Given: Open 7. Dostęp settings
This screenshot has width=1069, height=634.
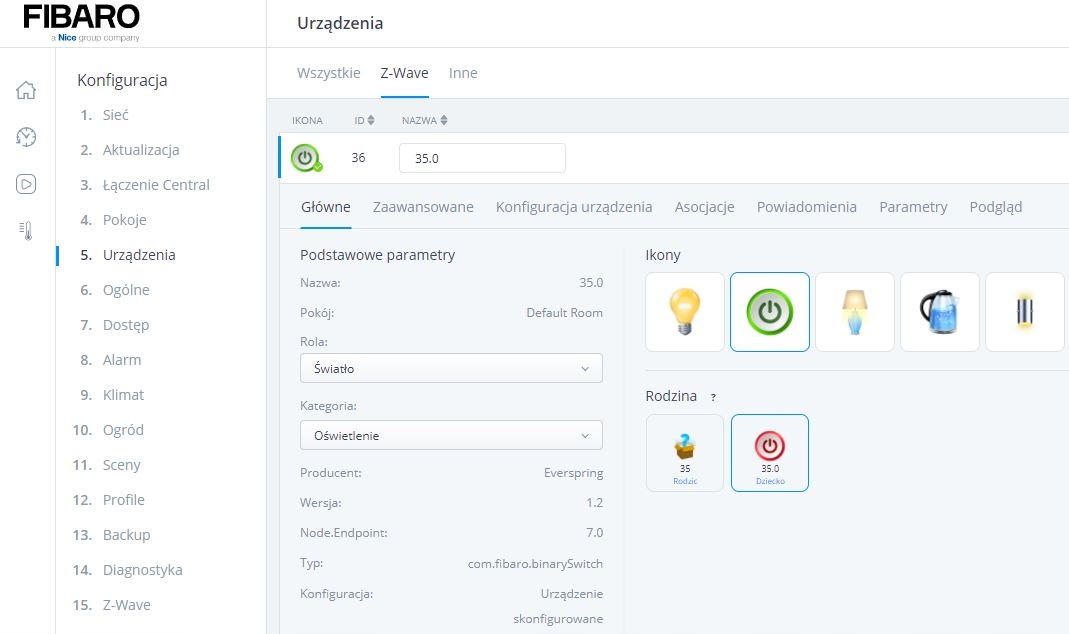Looking at the screenshot, I should tap(115, 325).
